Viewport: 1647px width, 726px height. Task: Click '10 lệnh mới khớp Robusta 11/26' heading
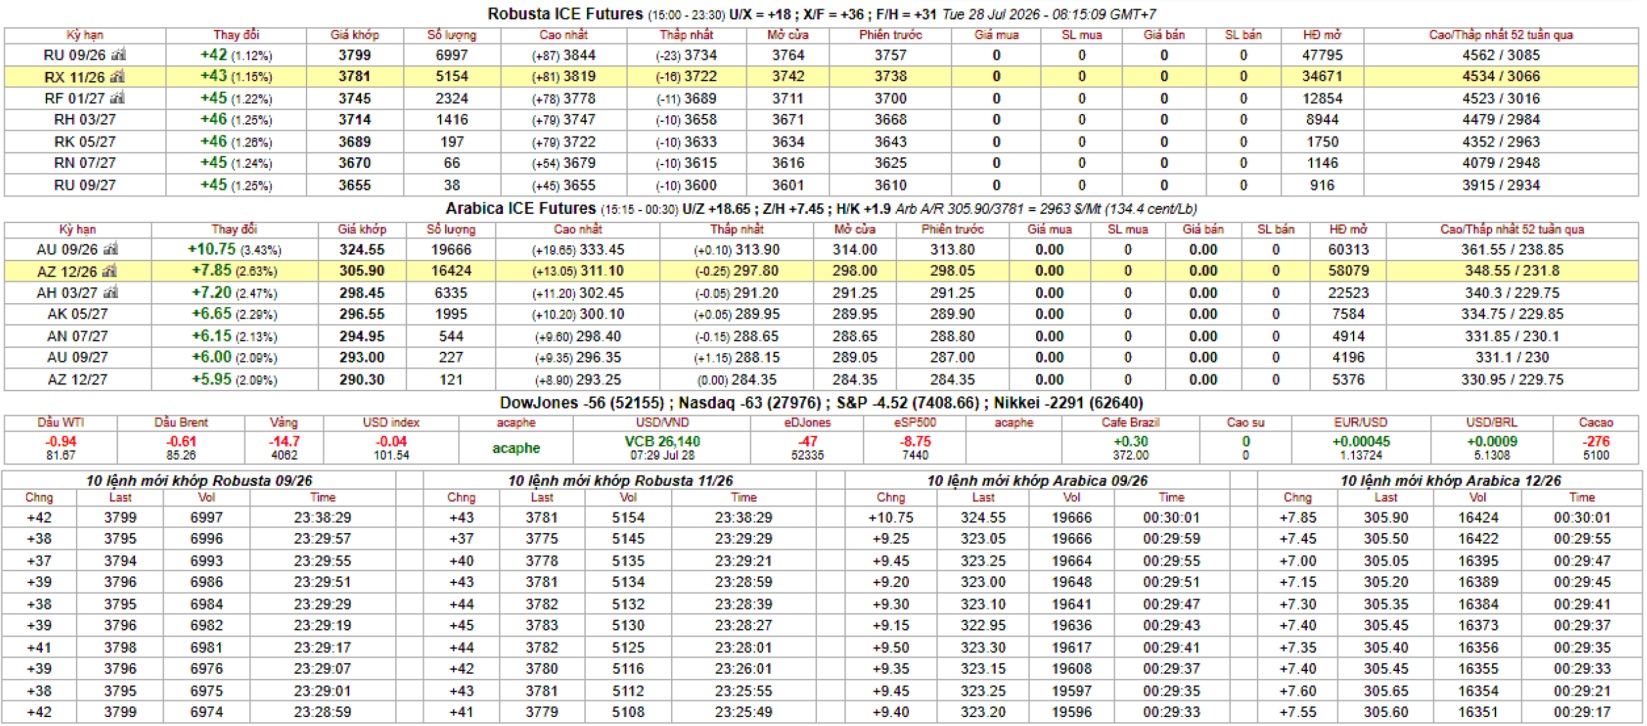click(x=620, y=480)
